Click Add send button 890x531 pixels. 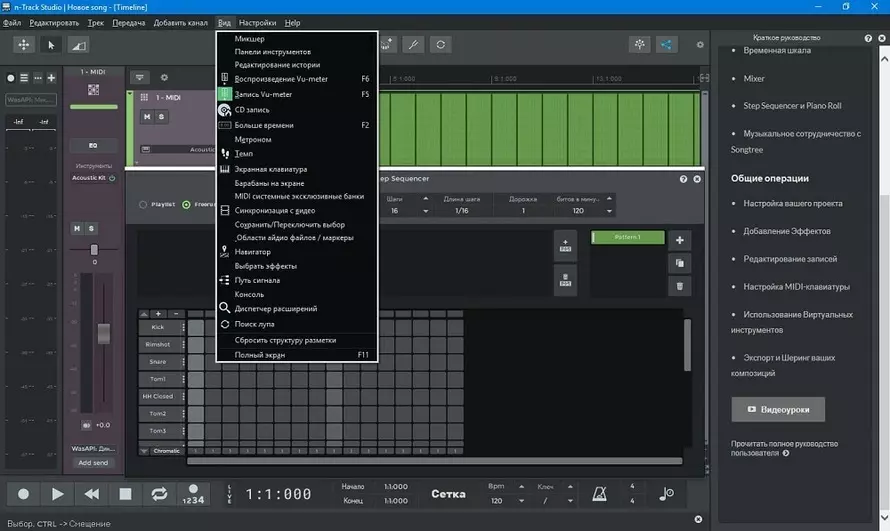93,463
